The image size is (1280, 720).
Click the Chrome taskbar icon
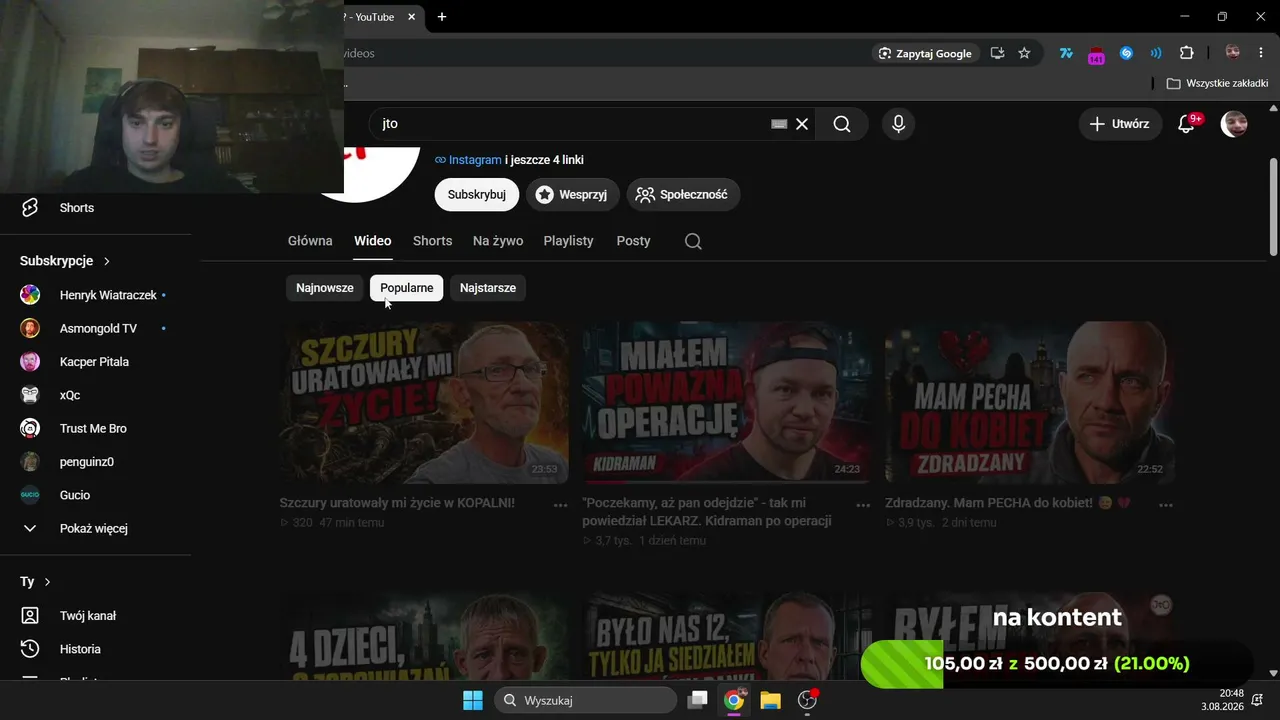(x=734, y=700)
